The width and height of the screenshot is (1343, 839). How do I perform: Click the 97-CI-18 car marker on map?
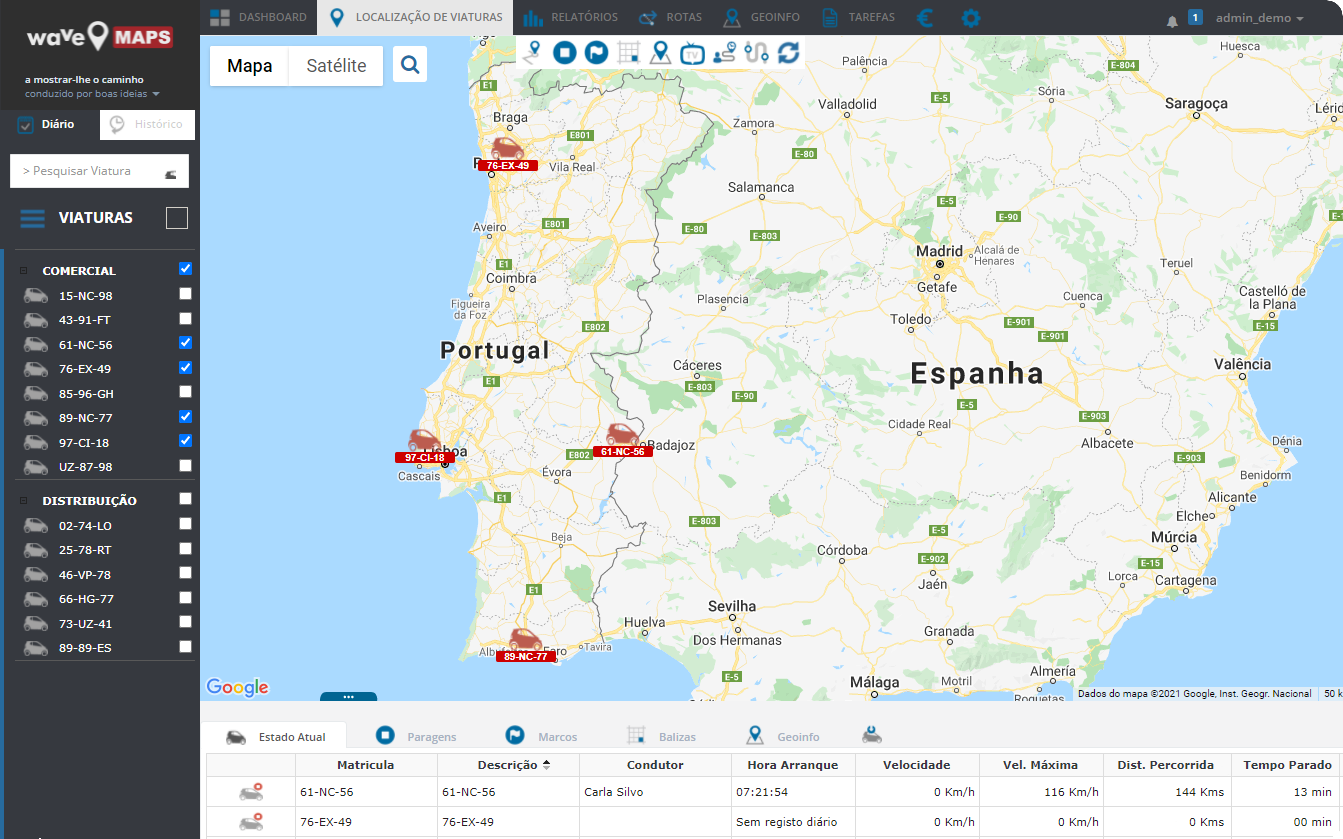(x=424, y=442)
